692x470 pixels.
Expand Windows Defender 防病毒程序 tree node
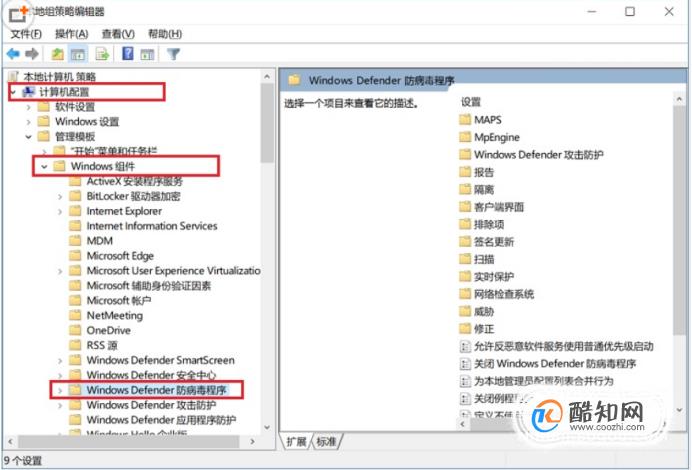click(60, 390)
